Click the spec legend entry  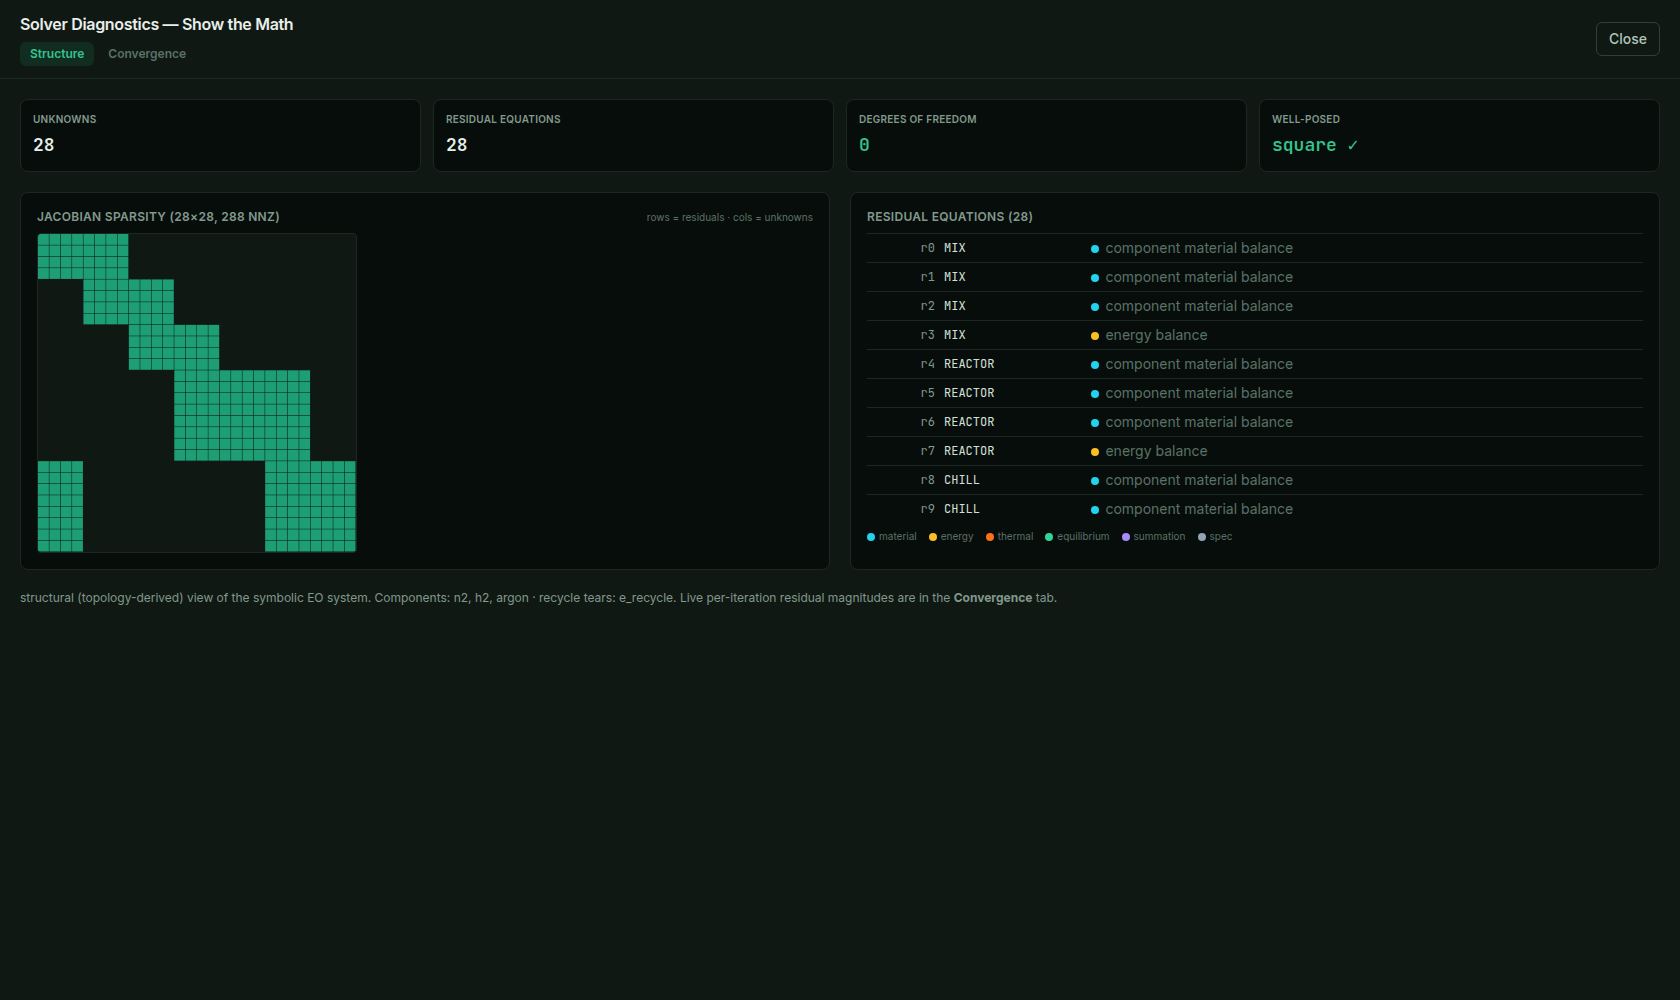tap(1215, 537)
